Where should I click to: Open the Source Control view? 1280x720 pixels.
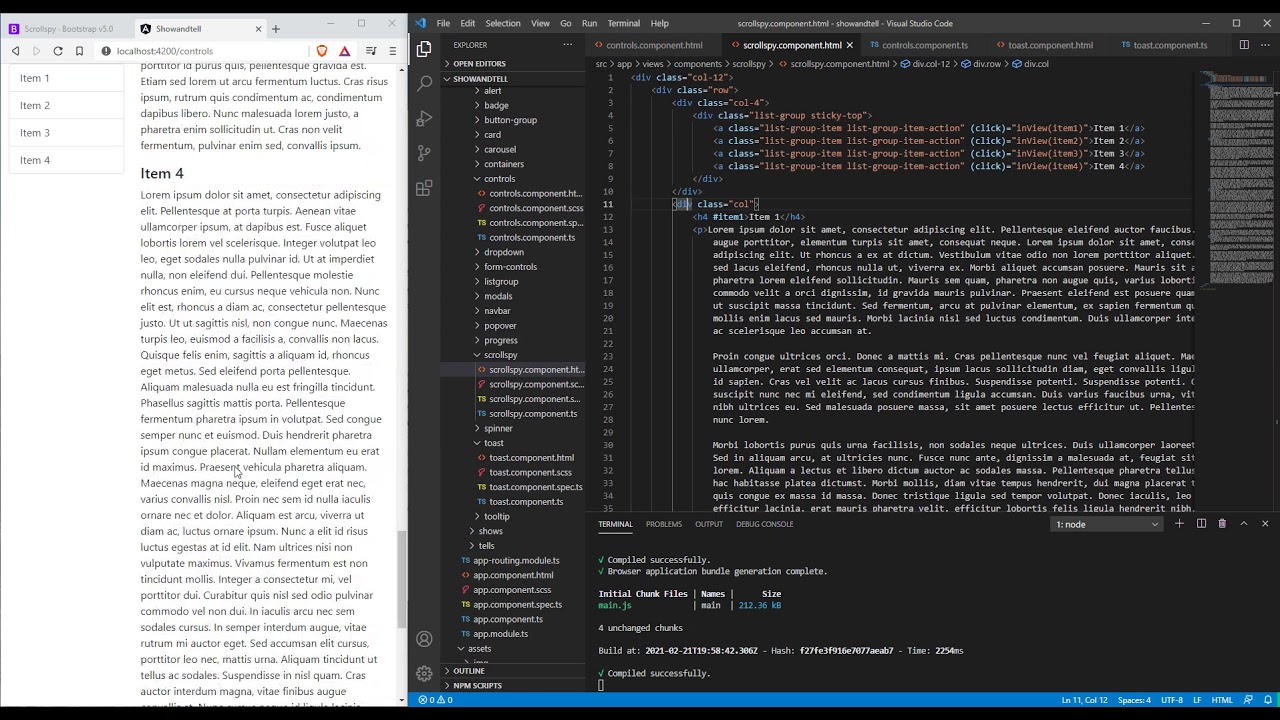tap(424, 153)
